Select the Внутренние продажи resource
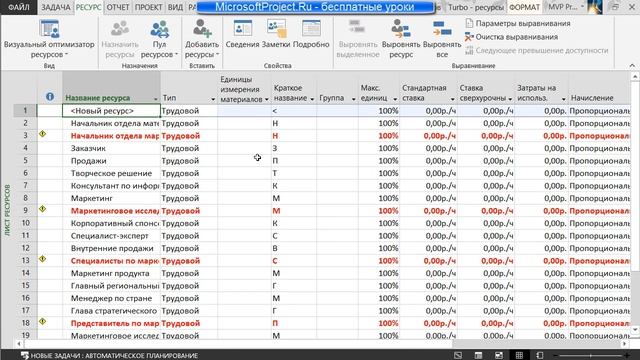The height and width of the screenshot is (360, 640). pos(112,248)
